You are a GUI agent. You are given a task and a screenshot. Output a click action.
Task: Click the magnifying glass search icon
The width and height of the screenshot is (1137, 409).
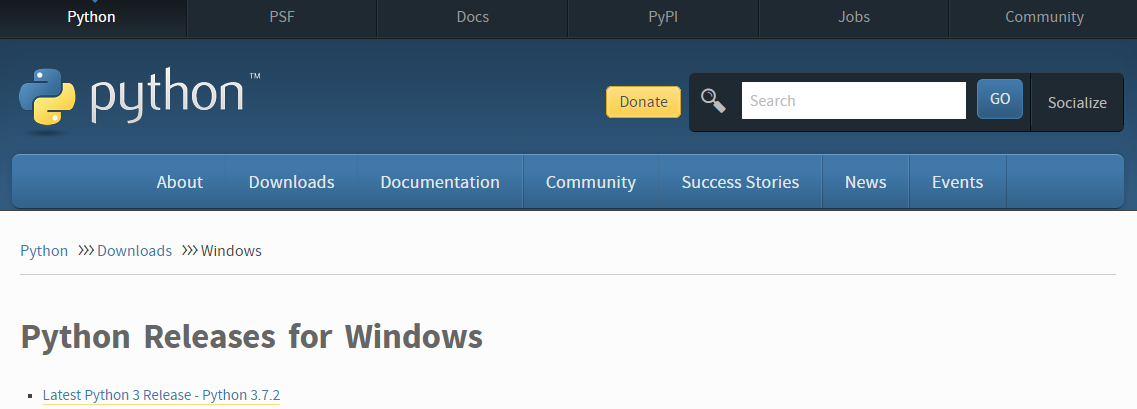714,101
